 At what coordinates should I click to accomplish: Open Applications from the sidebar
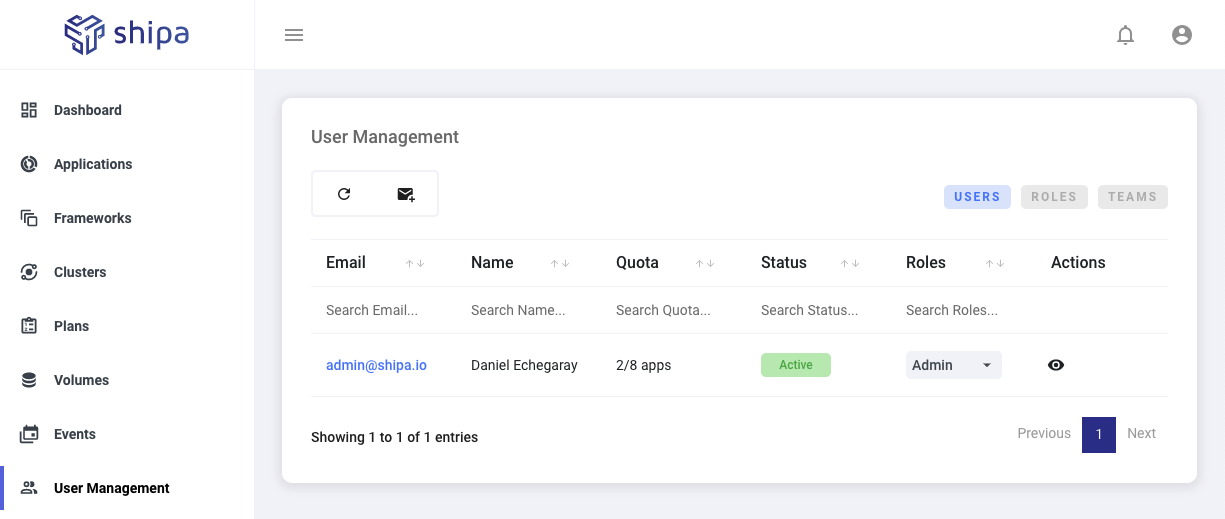93,164
